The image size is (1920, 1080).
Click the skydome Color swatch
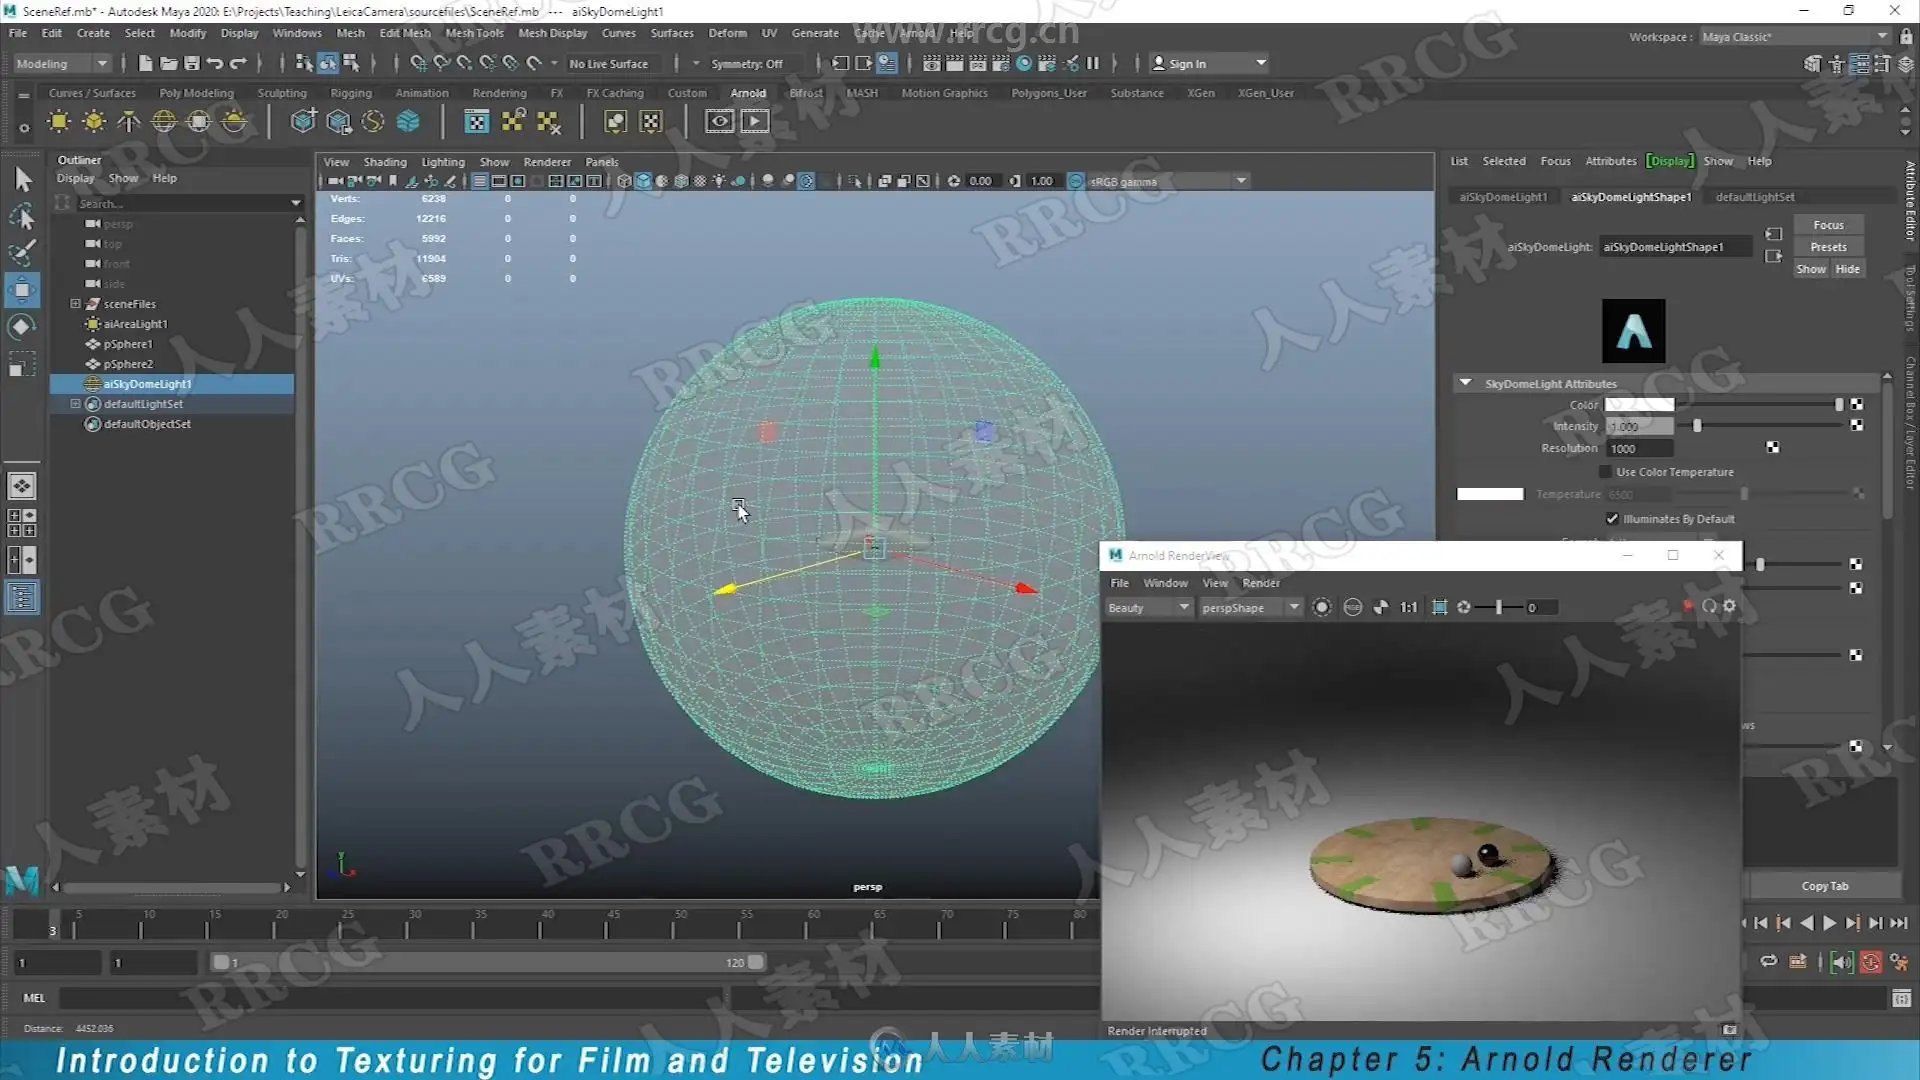(1638, 405)
